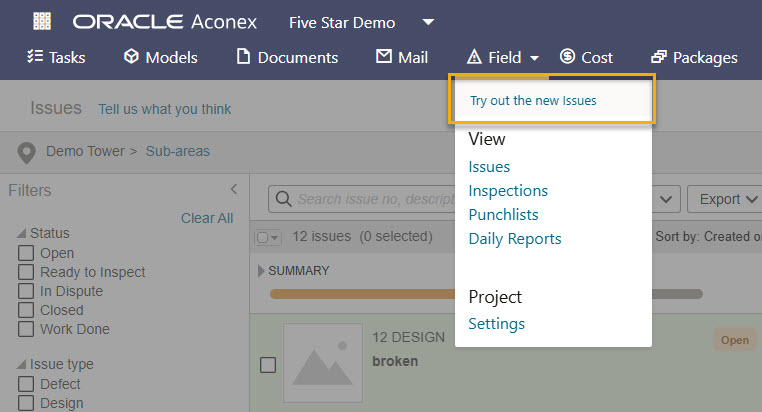The width and height of the screenshot is (762, 412).
Task: Tick the select-all issues checkbox
Action: [x=262, y=238]
